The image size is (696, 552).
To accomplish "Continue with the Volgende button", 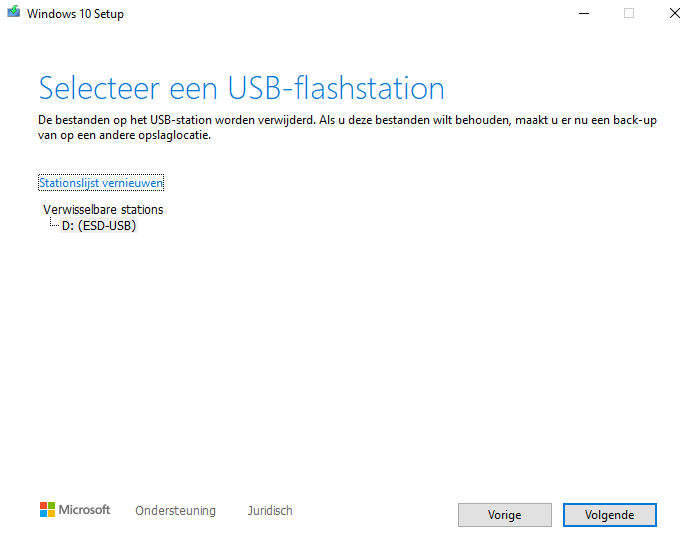I will pos(609,515).
